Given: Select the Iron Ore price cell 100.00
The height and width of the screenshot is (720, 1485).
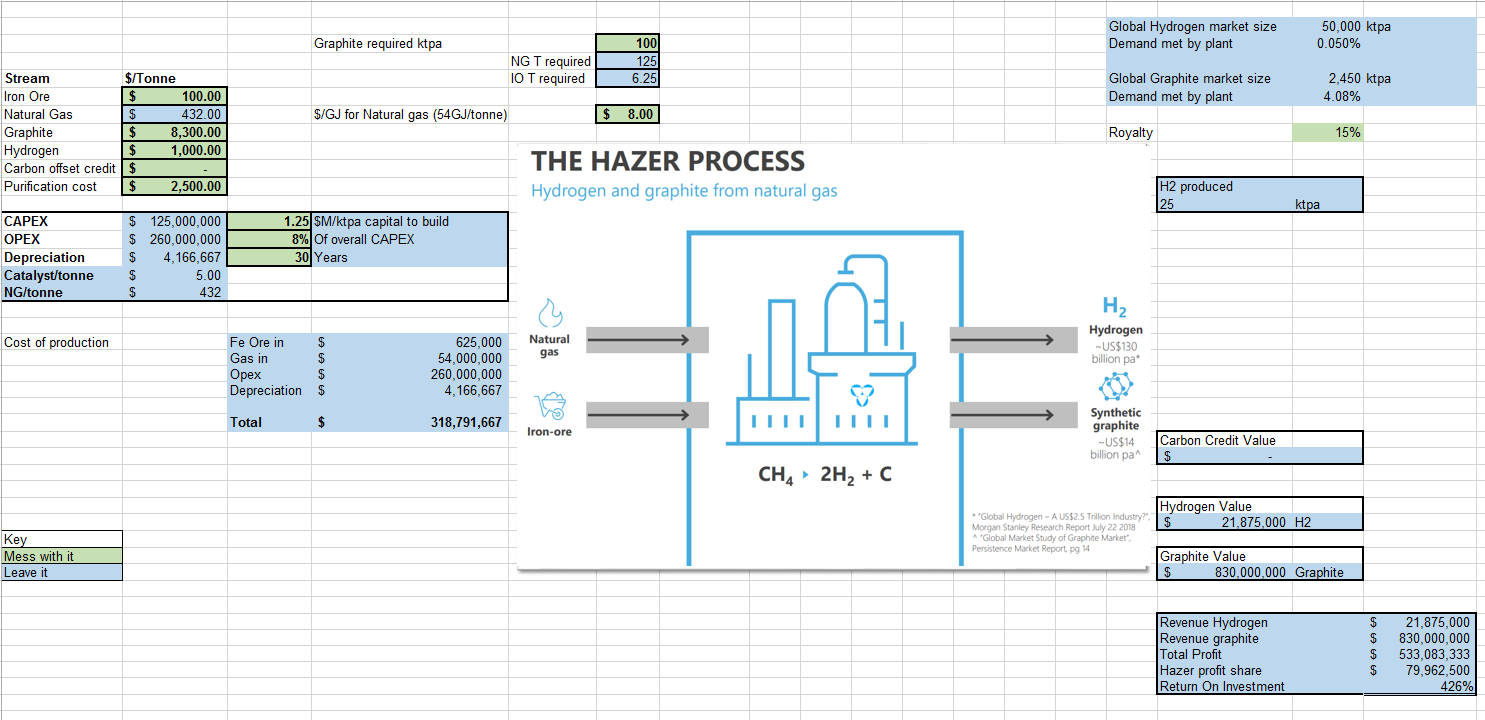Looking at the screenshot, I should [175, 96].
